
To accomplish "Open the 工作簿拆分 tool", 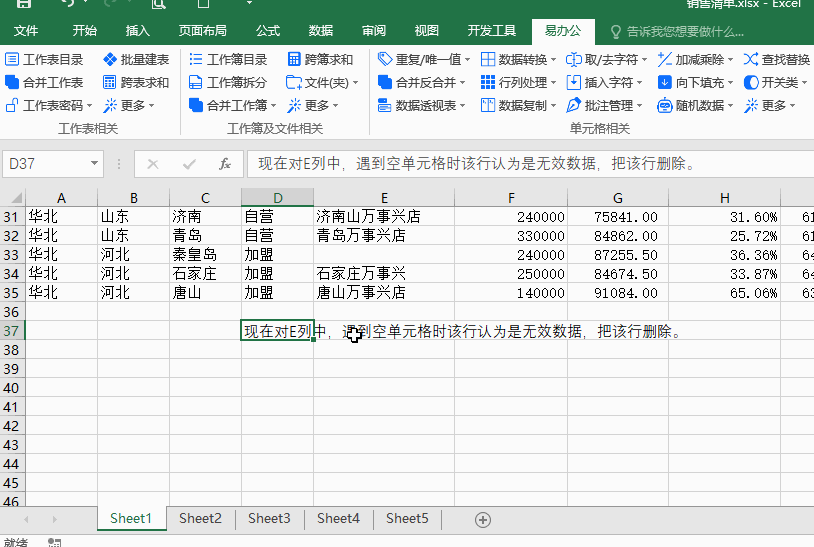I will (x=228, y=83).
